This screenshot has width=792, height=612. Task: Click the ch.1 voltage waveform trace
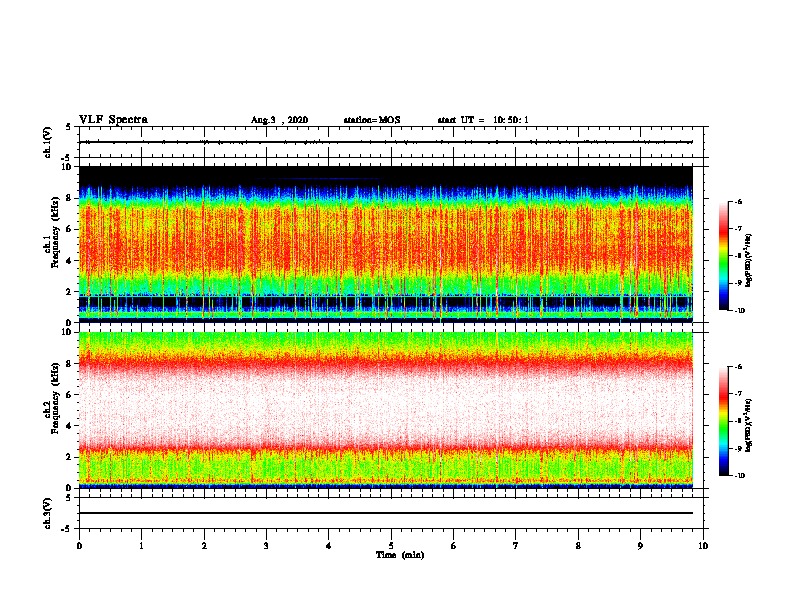tap(386, 142)
